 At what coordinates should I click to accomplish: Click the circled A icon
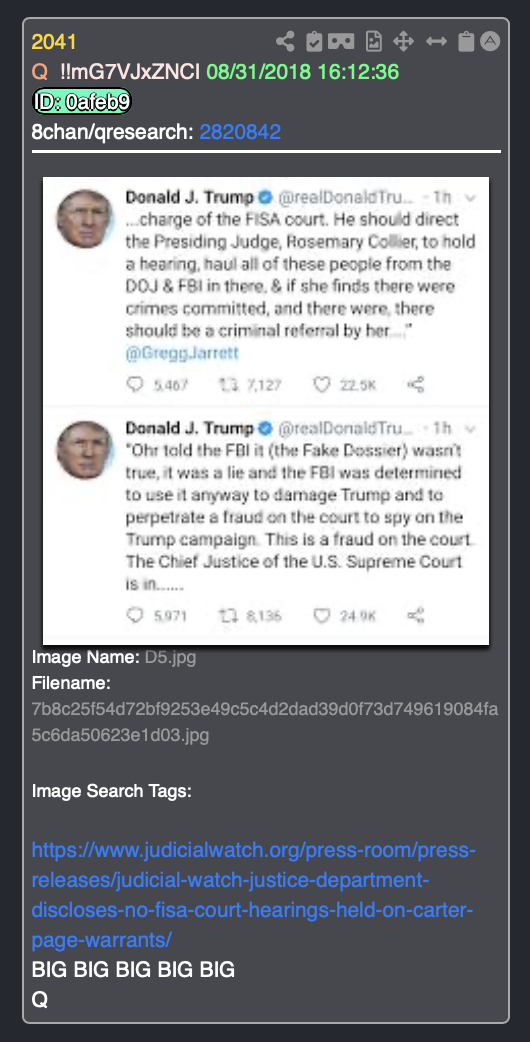(x=489, y=42)
